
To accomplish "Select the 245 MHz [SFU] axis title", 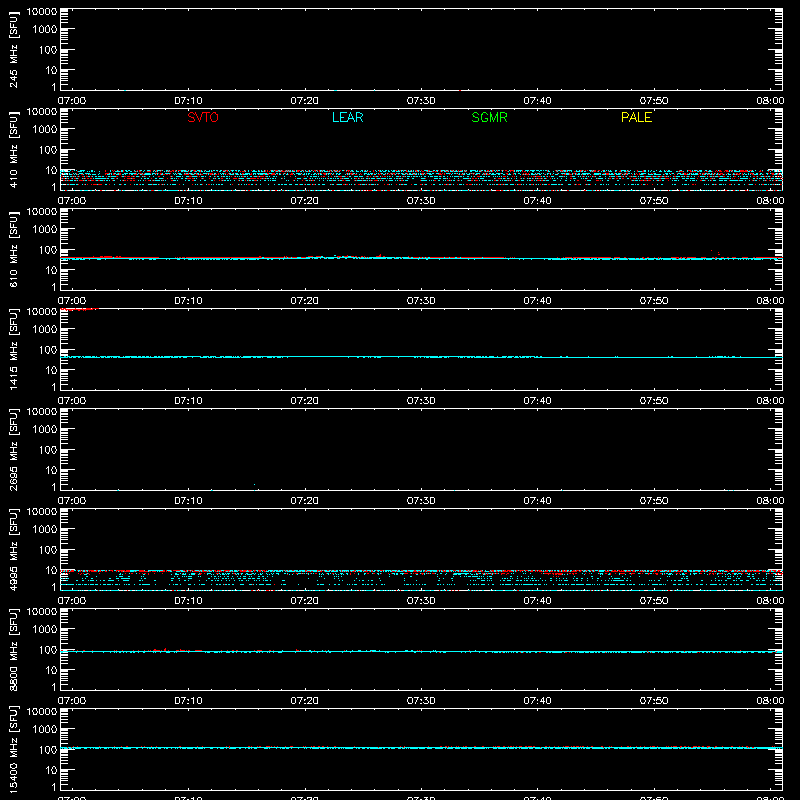I will point(13,49).
